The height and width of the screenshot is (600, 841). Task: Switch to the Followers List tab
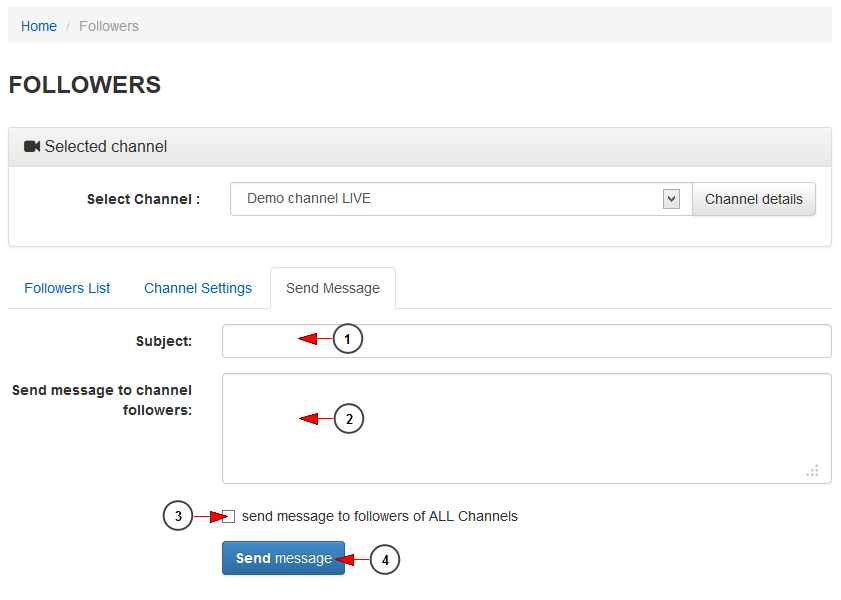pos(67,288)
